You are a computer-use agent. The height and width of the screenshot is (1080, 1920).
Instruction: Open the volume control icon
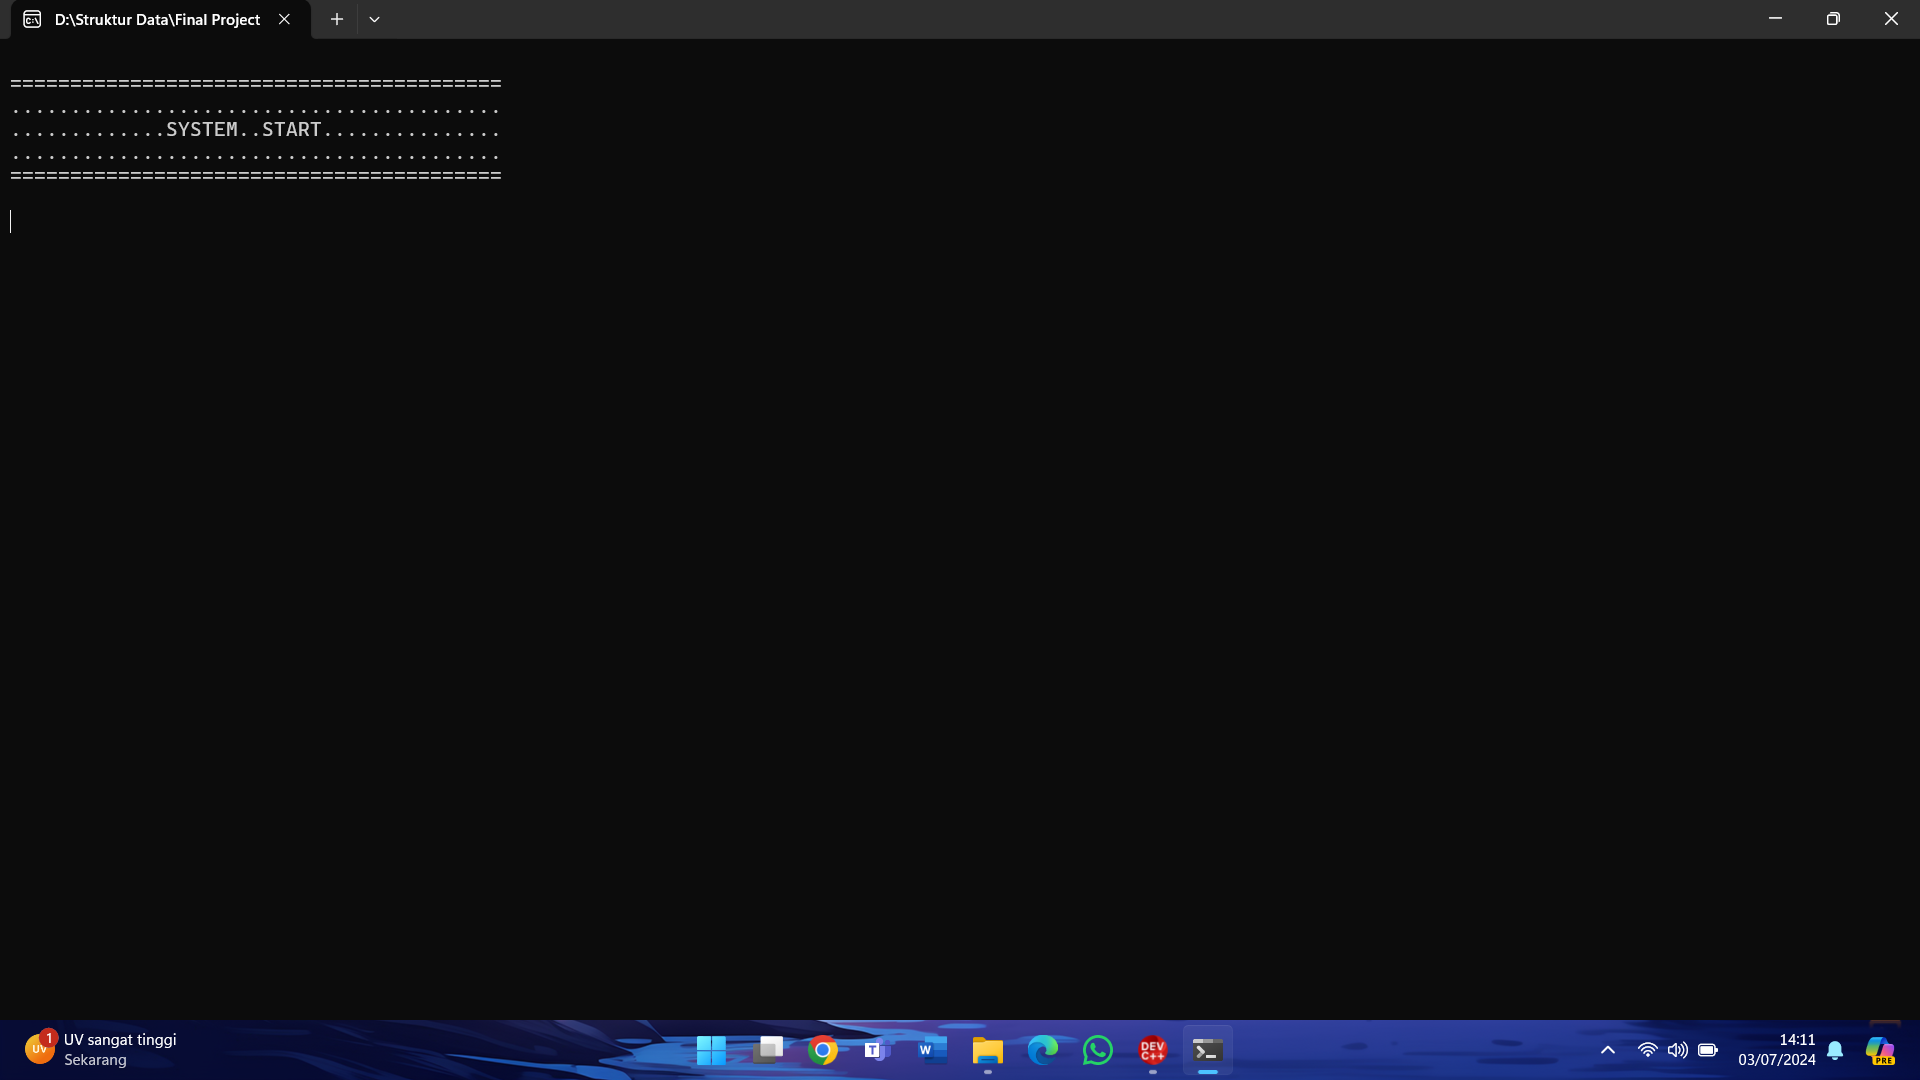(1677, 1050)
